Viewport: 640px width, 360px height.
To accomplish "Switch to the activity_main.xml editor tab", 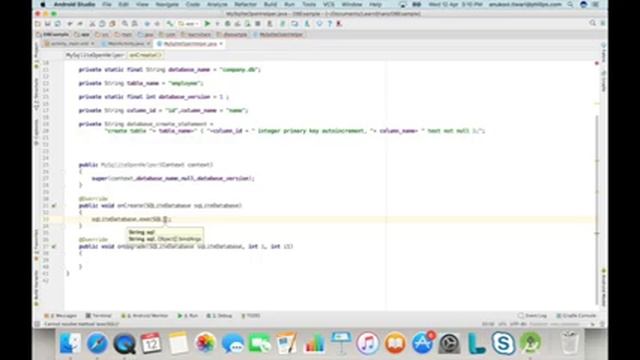I will [x=69, y=44].
